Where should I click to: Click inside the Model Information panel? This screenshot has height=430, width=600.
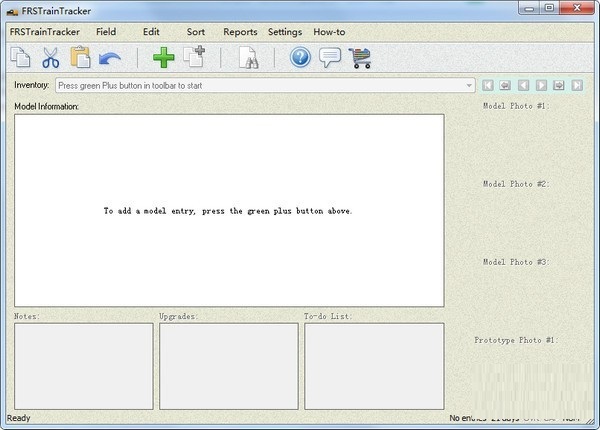click(x=229, y=210)
